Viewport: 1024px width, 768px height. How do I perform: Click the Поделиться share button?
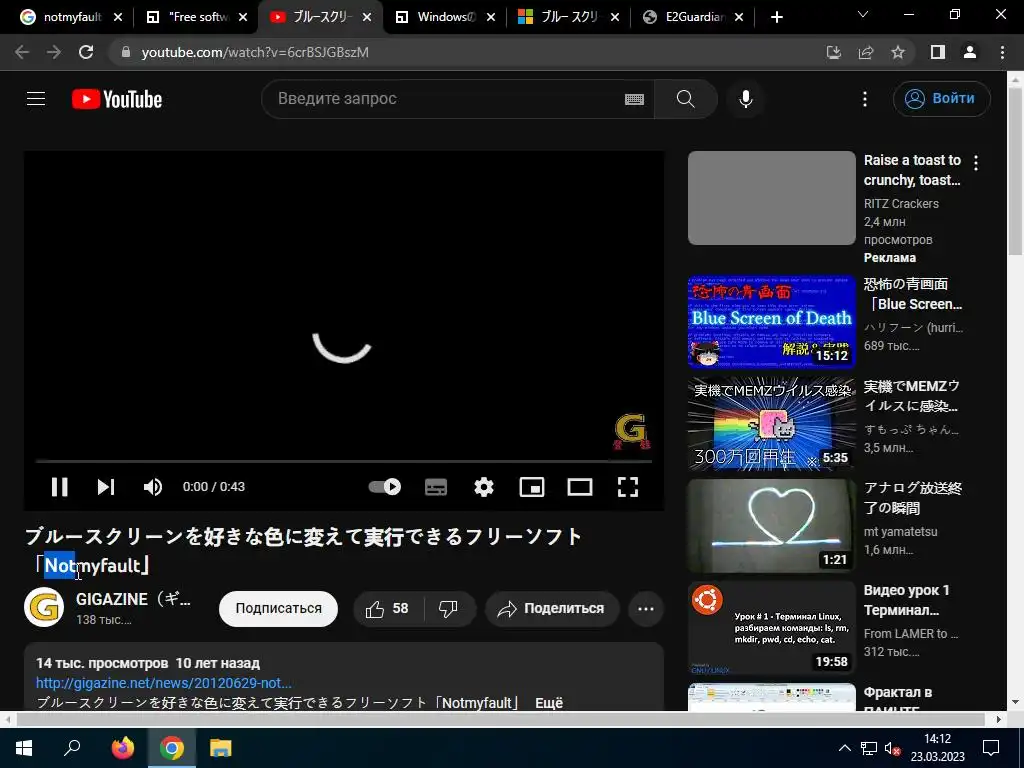552,609
